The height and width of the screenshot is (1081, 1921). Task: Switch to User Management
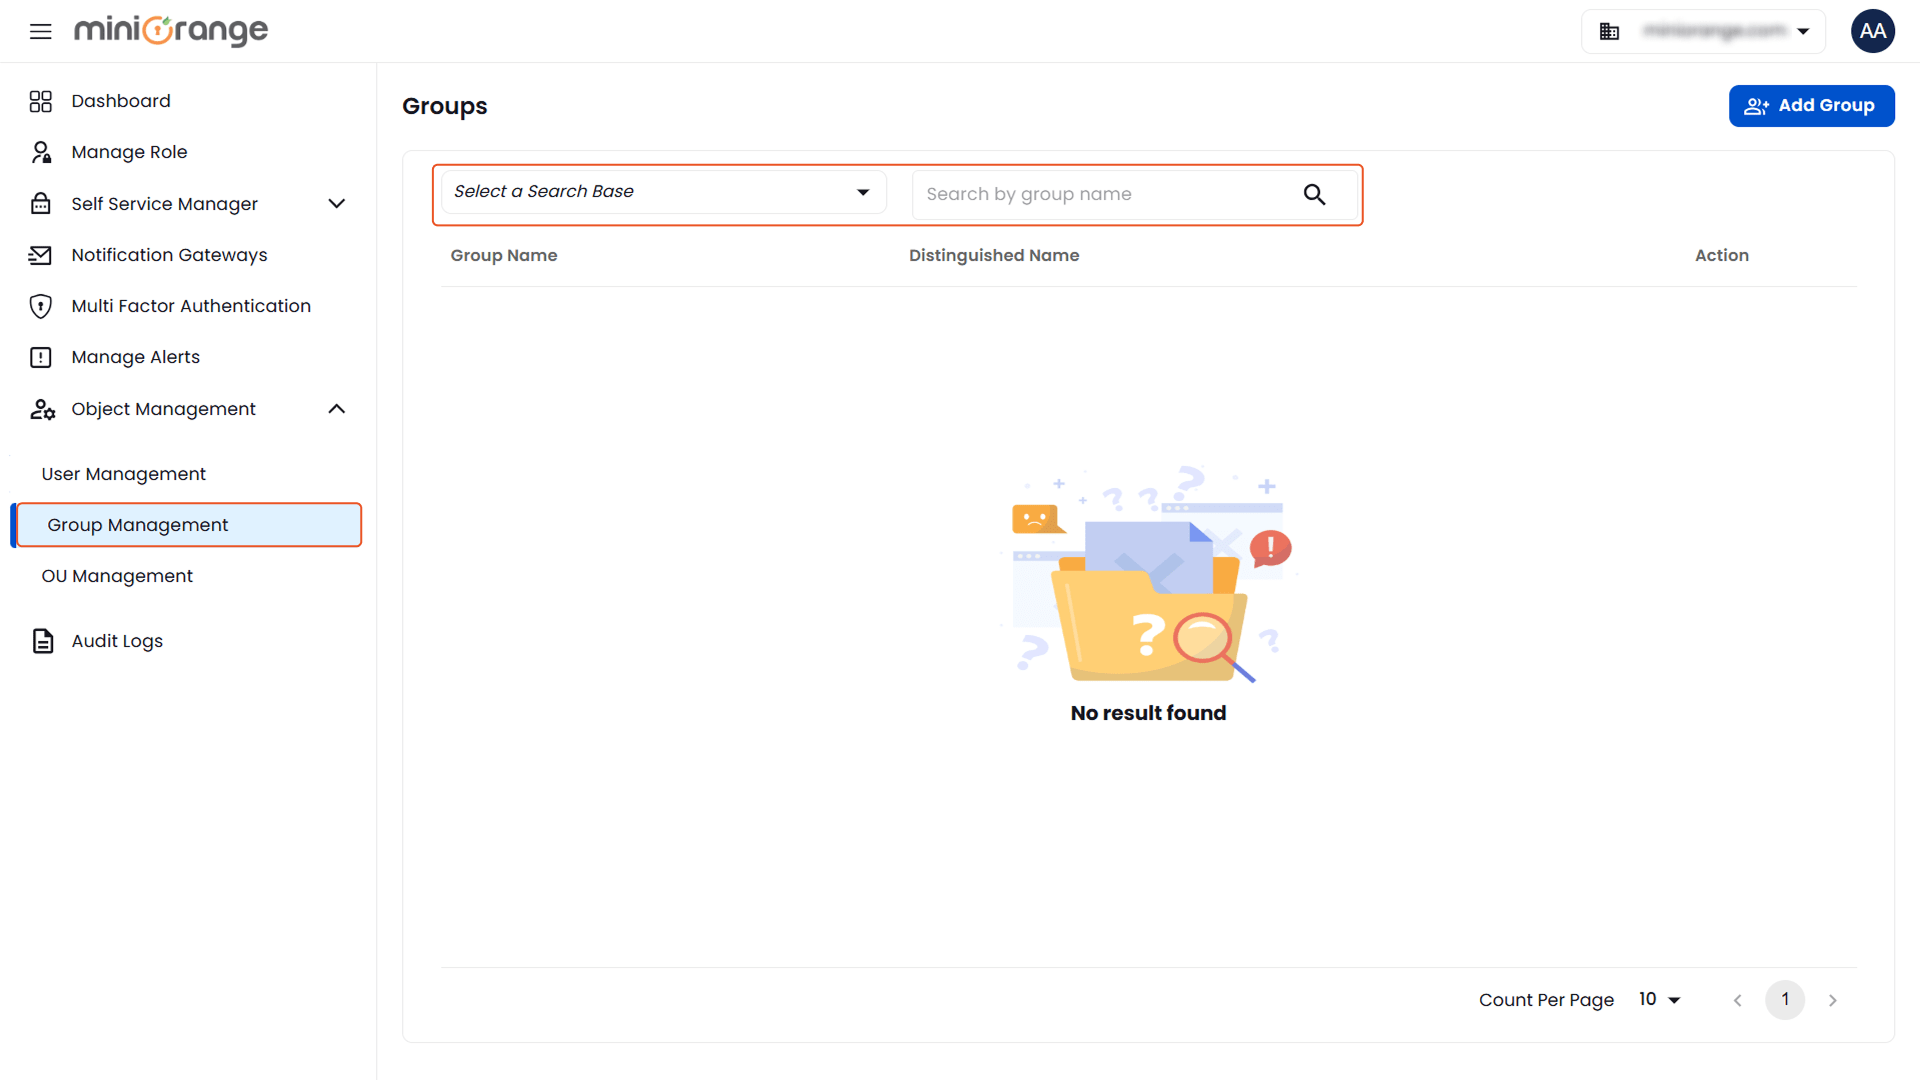point(123,473)
